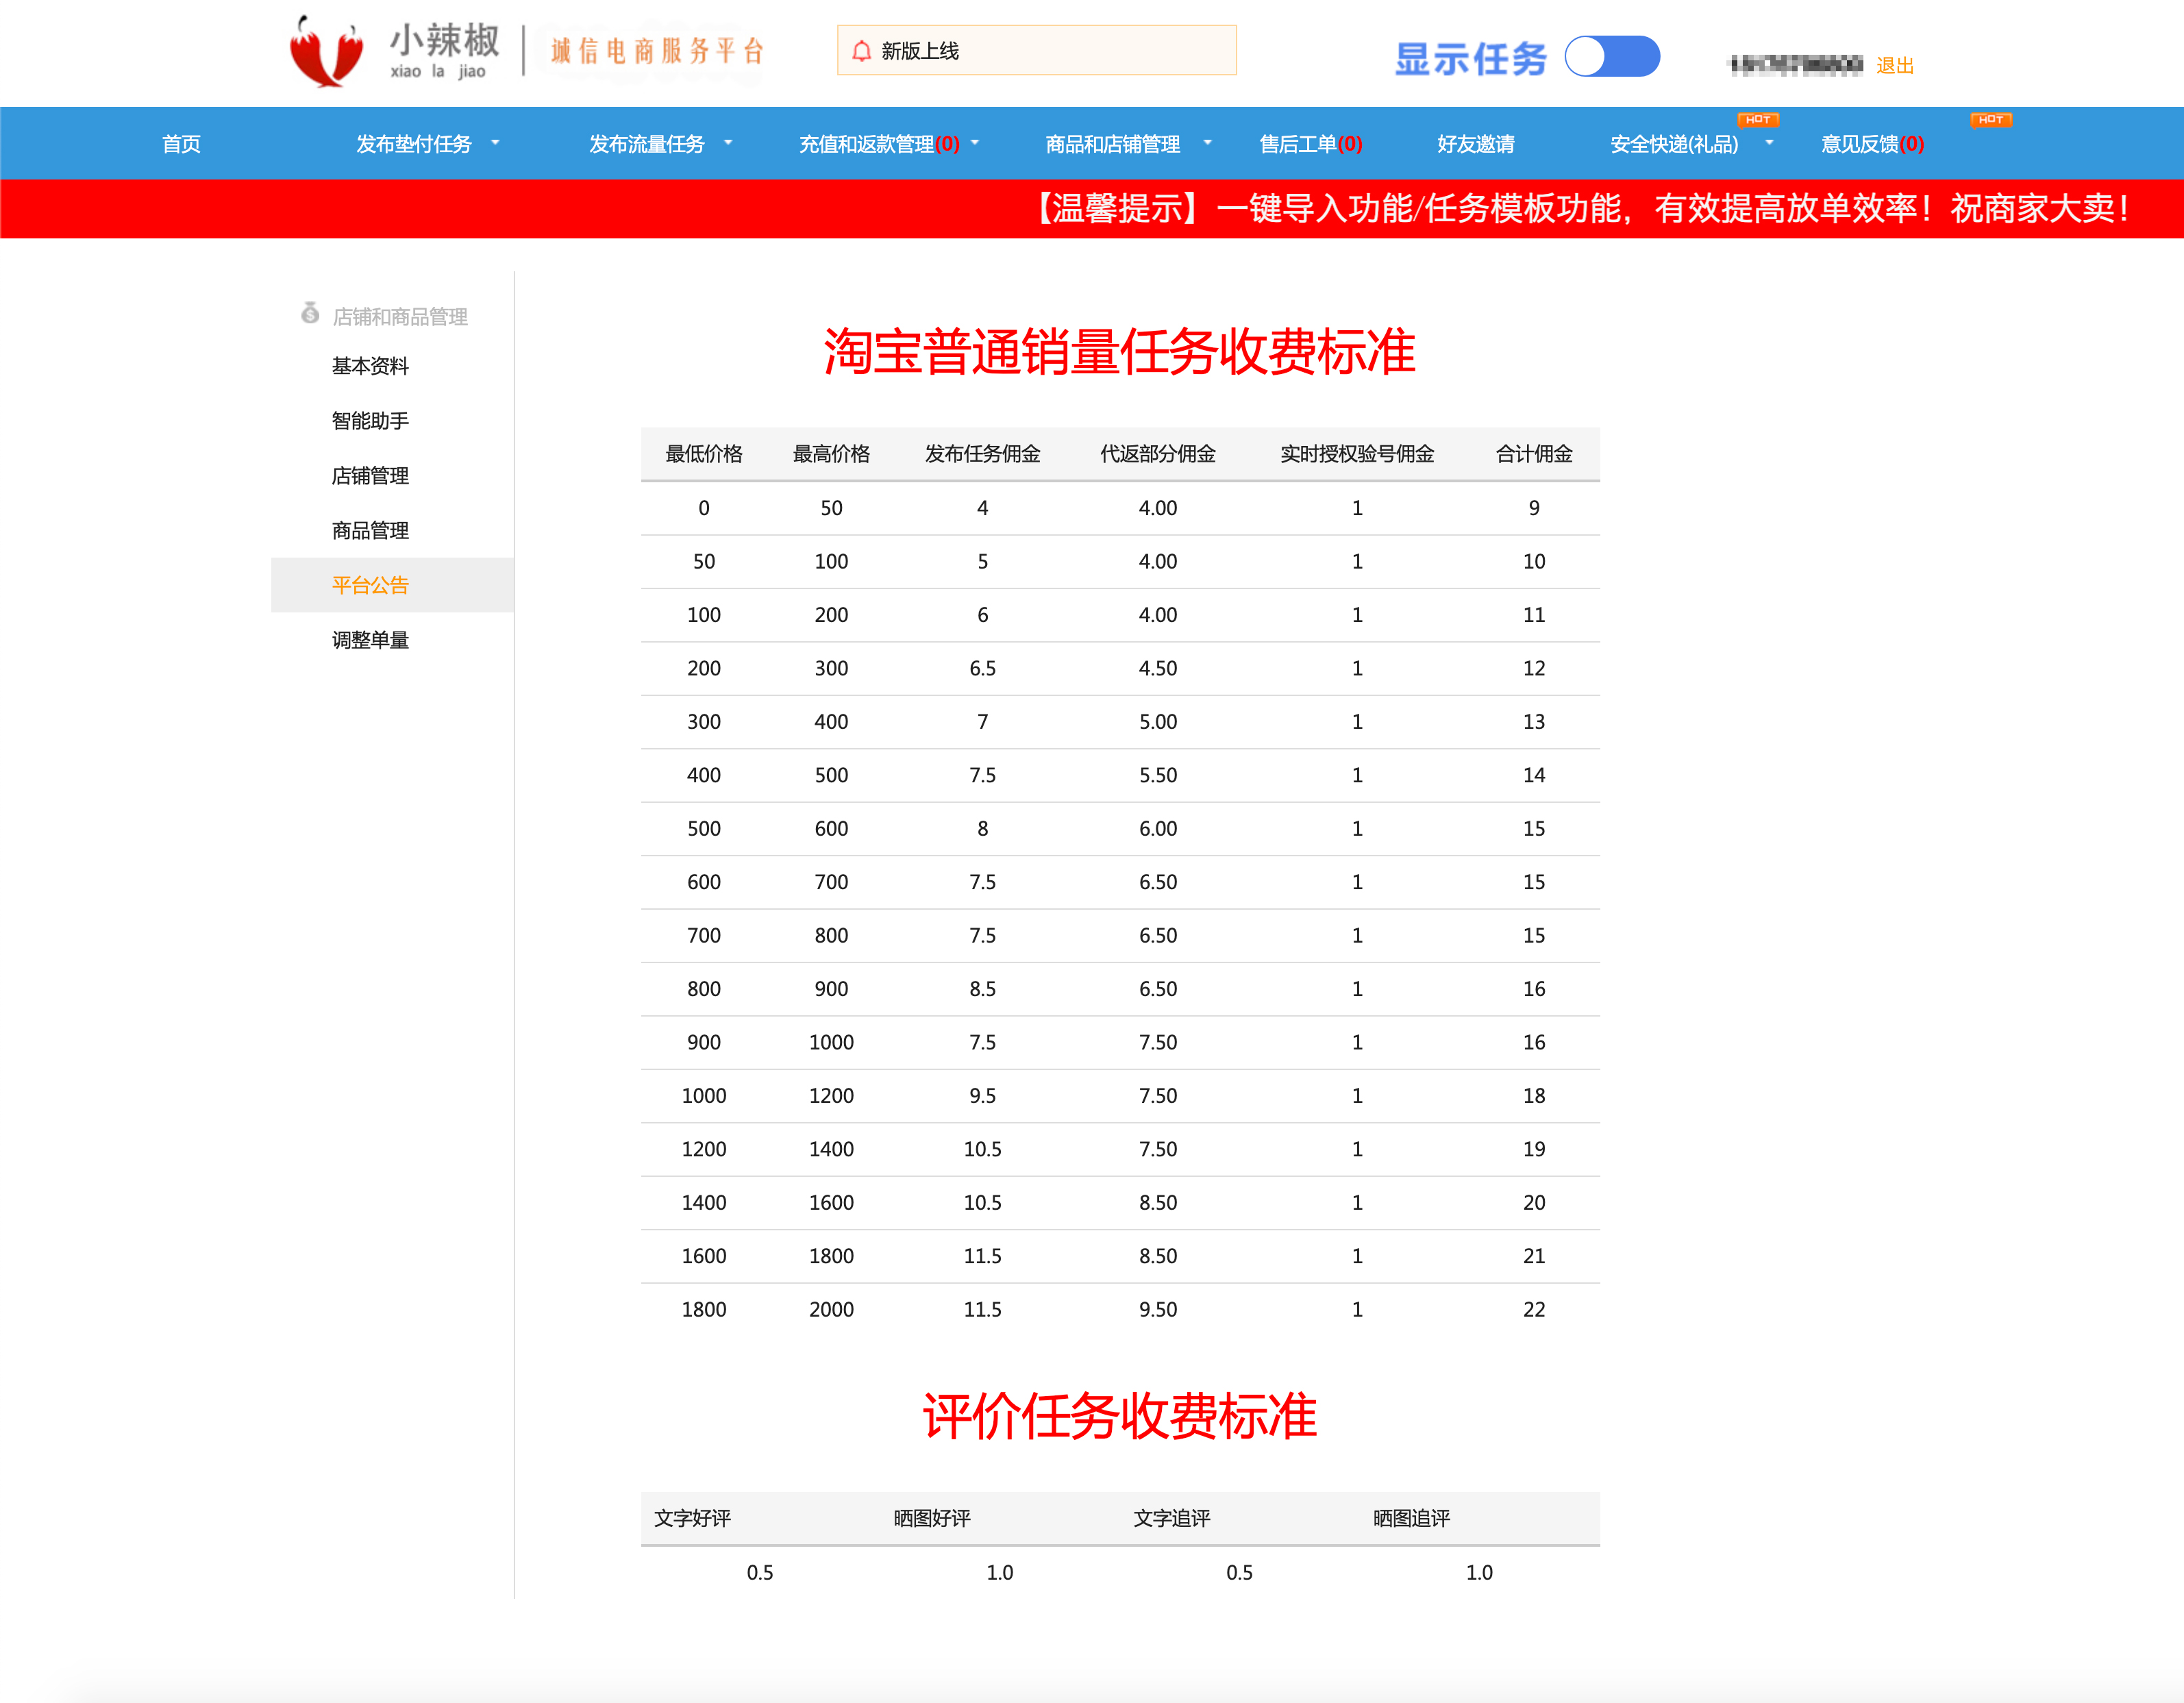Click the 代返部分佣金 column header
2184x1703 pixels.
click(1158, 454)
